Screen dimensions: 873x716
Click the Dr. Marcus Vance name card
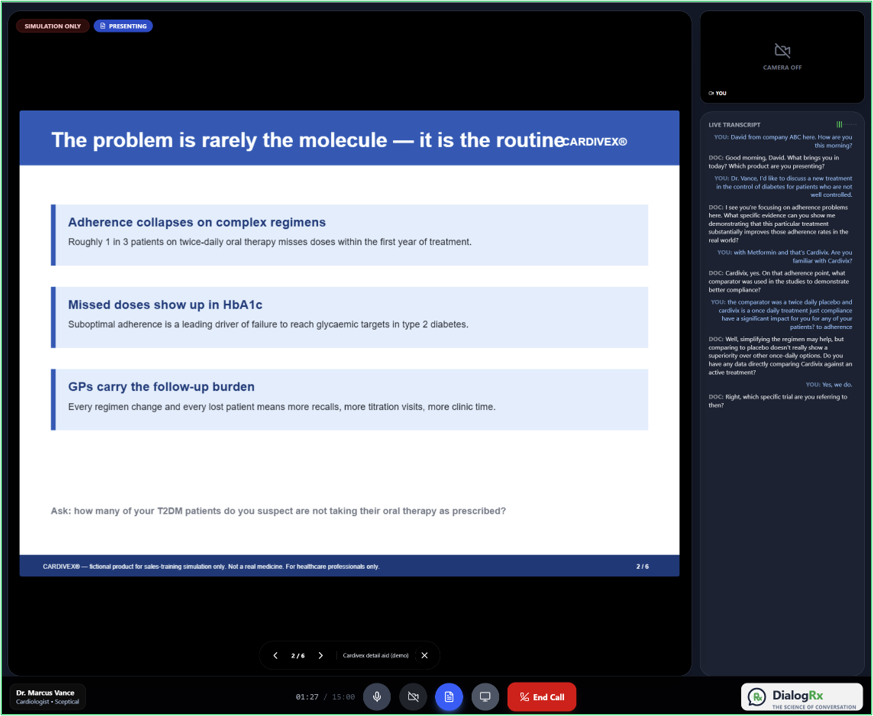[x=48, y=697]
